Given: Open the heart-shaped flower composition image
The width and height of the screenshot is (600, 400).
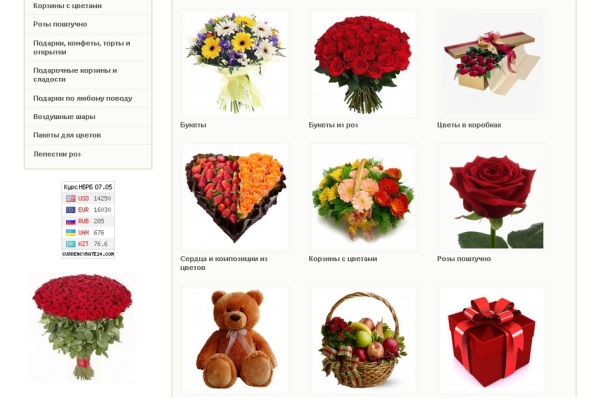Looking at the screenshot, I should [x=235, y=198].
